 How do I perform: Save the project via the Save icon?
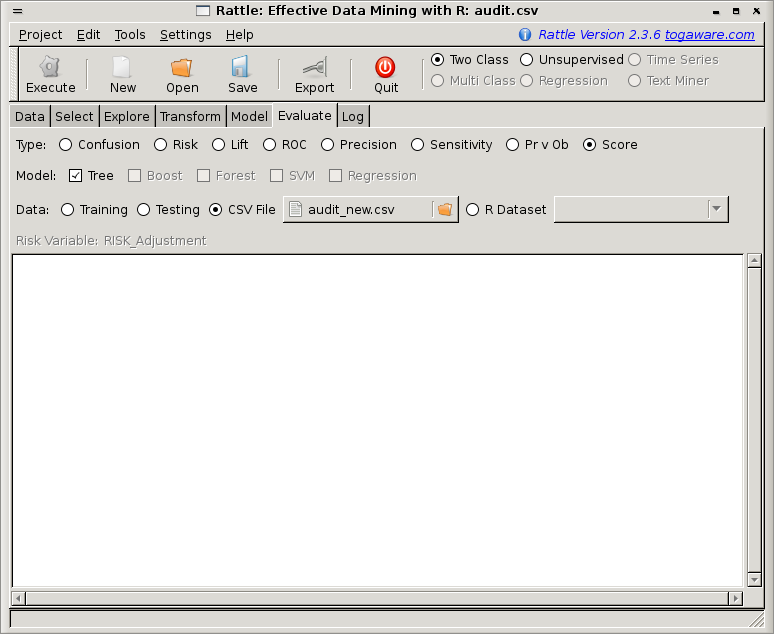(241, 68)
